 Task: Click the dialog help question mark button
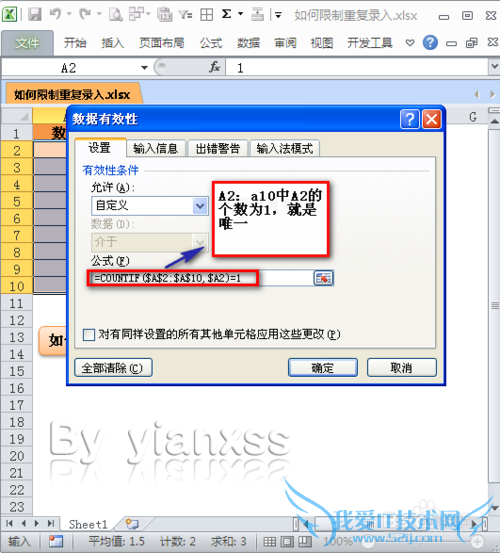[x=410, y=119]
